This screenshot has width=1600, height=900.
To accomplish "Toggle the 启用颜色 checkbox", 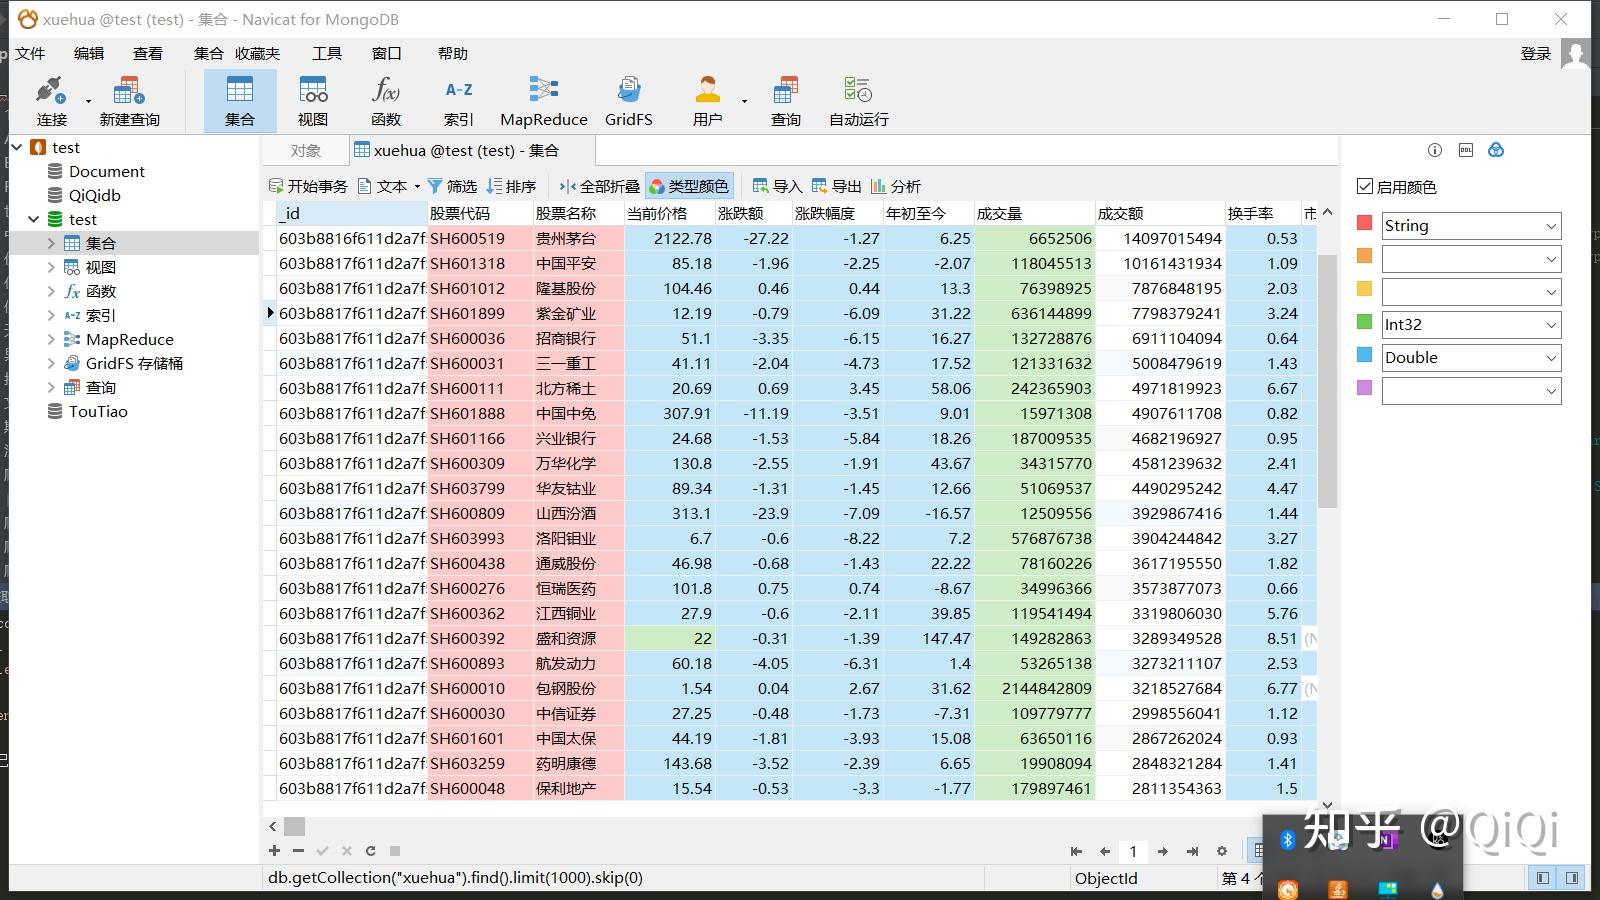I will pos(1365,186).
